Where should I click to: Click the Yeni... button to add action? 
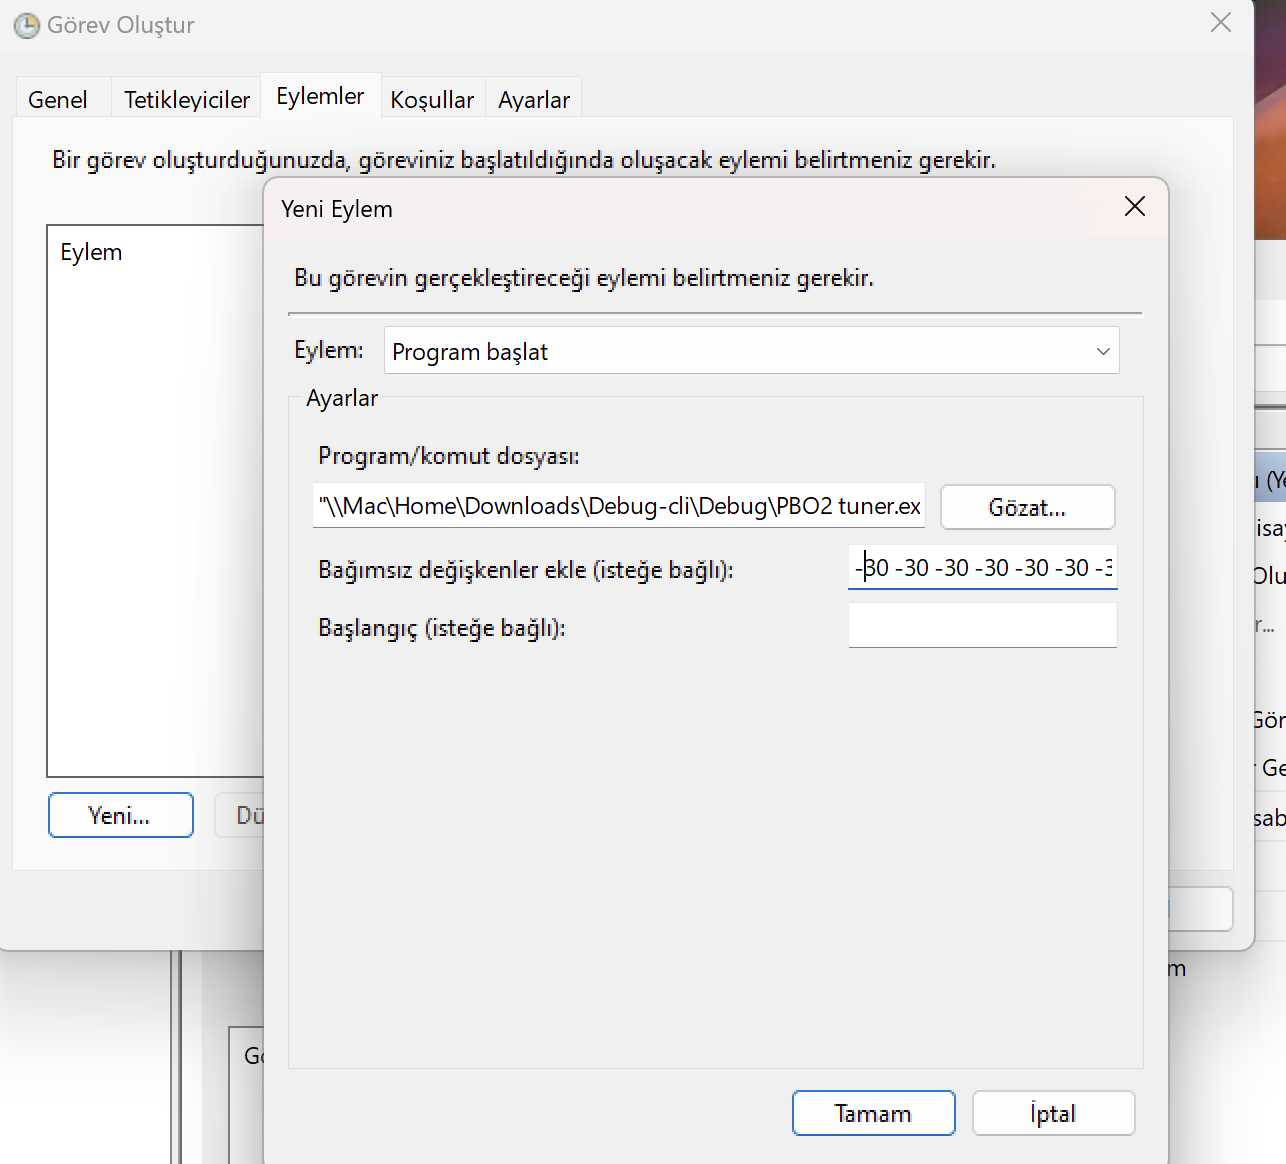120,815
